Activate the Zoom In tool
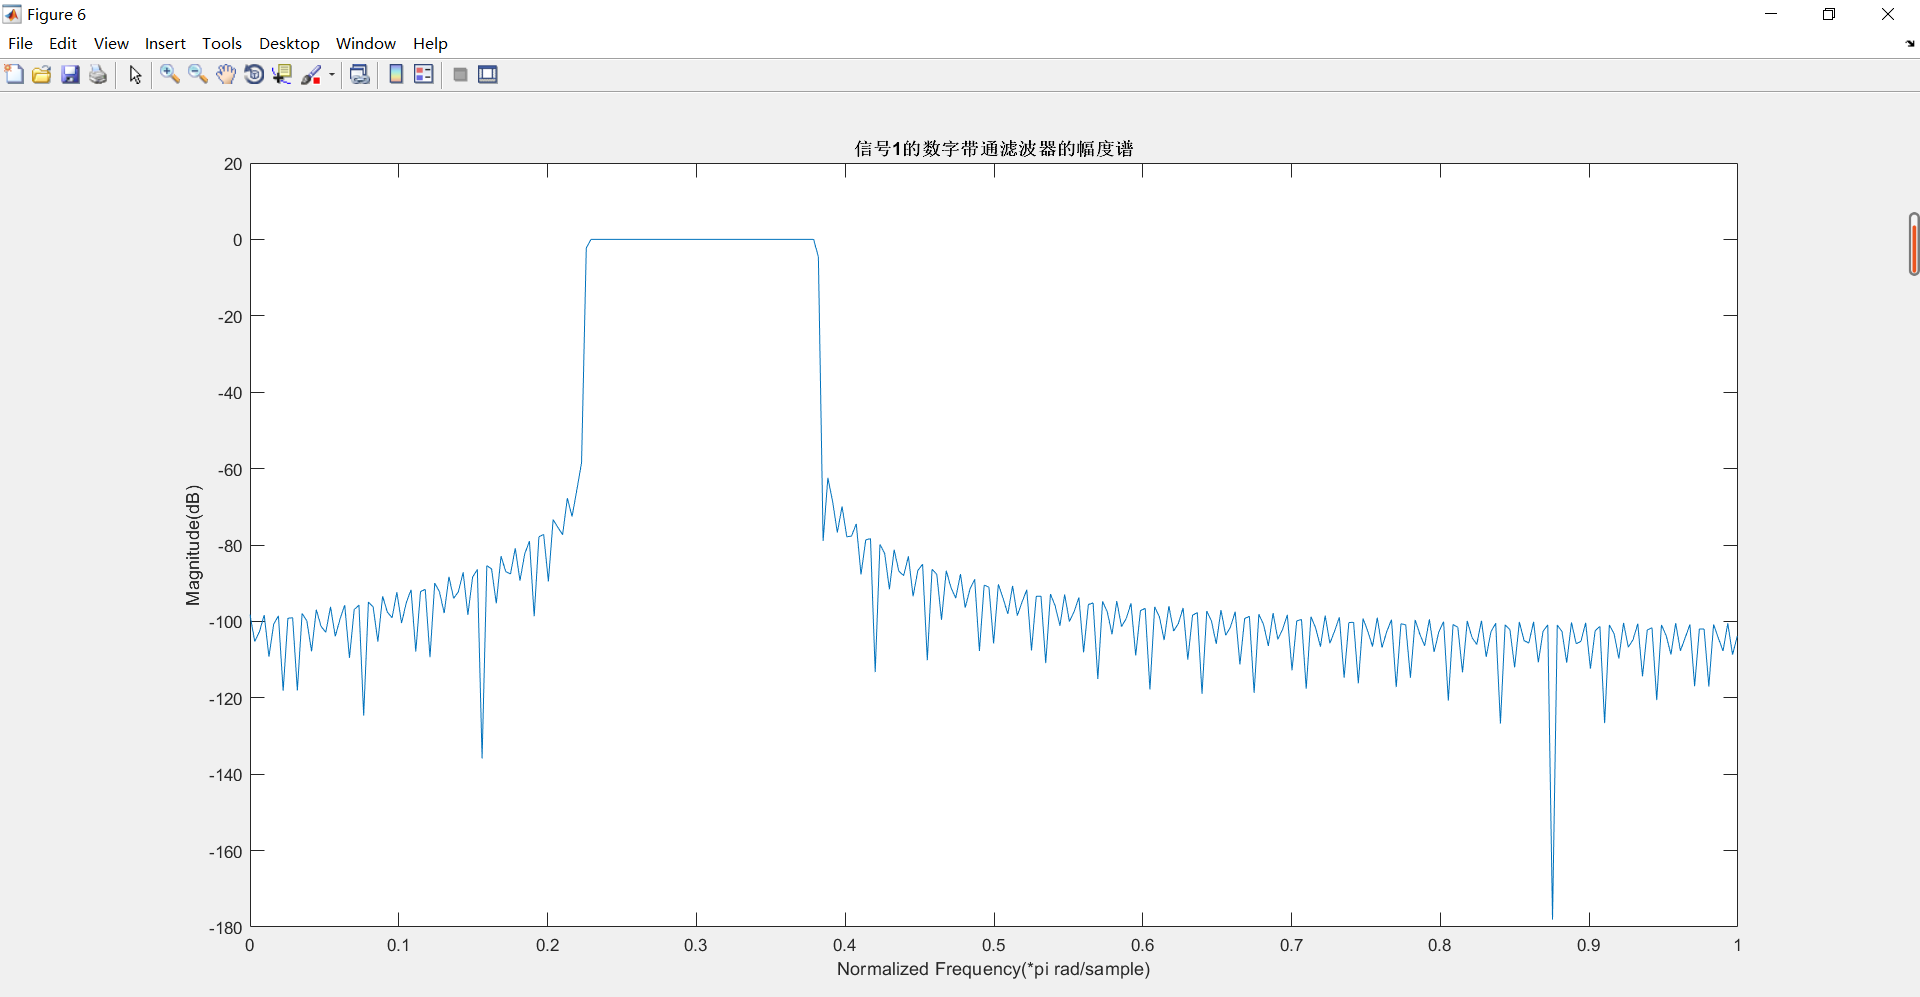 coord(170,75)
